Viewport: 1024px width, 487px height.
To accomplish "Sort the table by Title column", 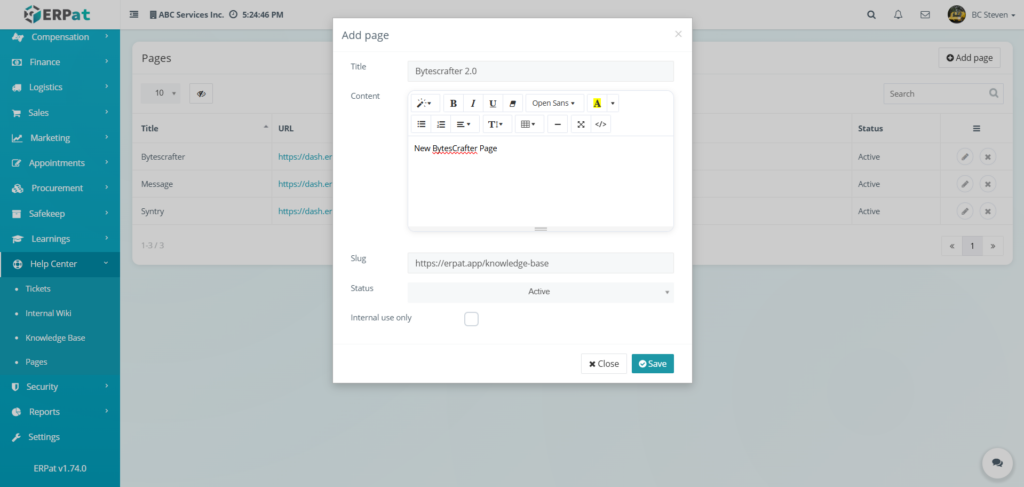I will (202, 129).
